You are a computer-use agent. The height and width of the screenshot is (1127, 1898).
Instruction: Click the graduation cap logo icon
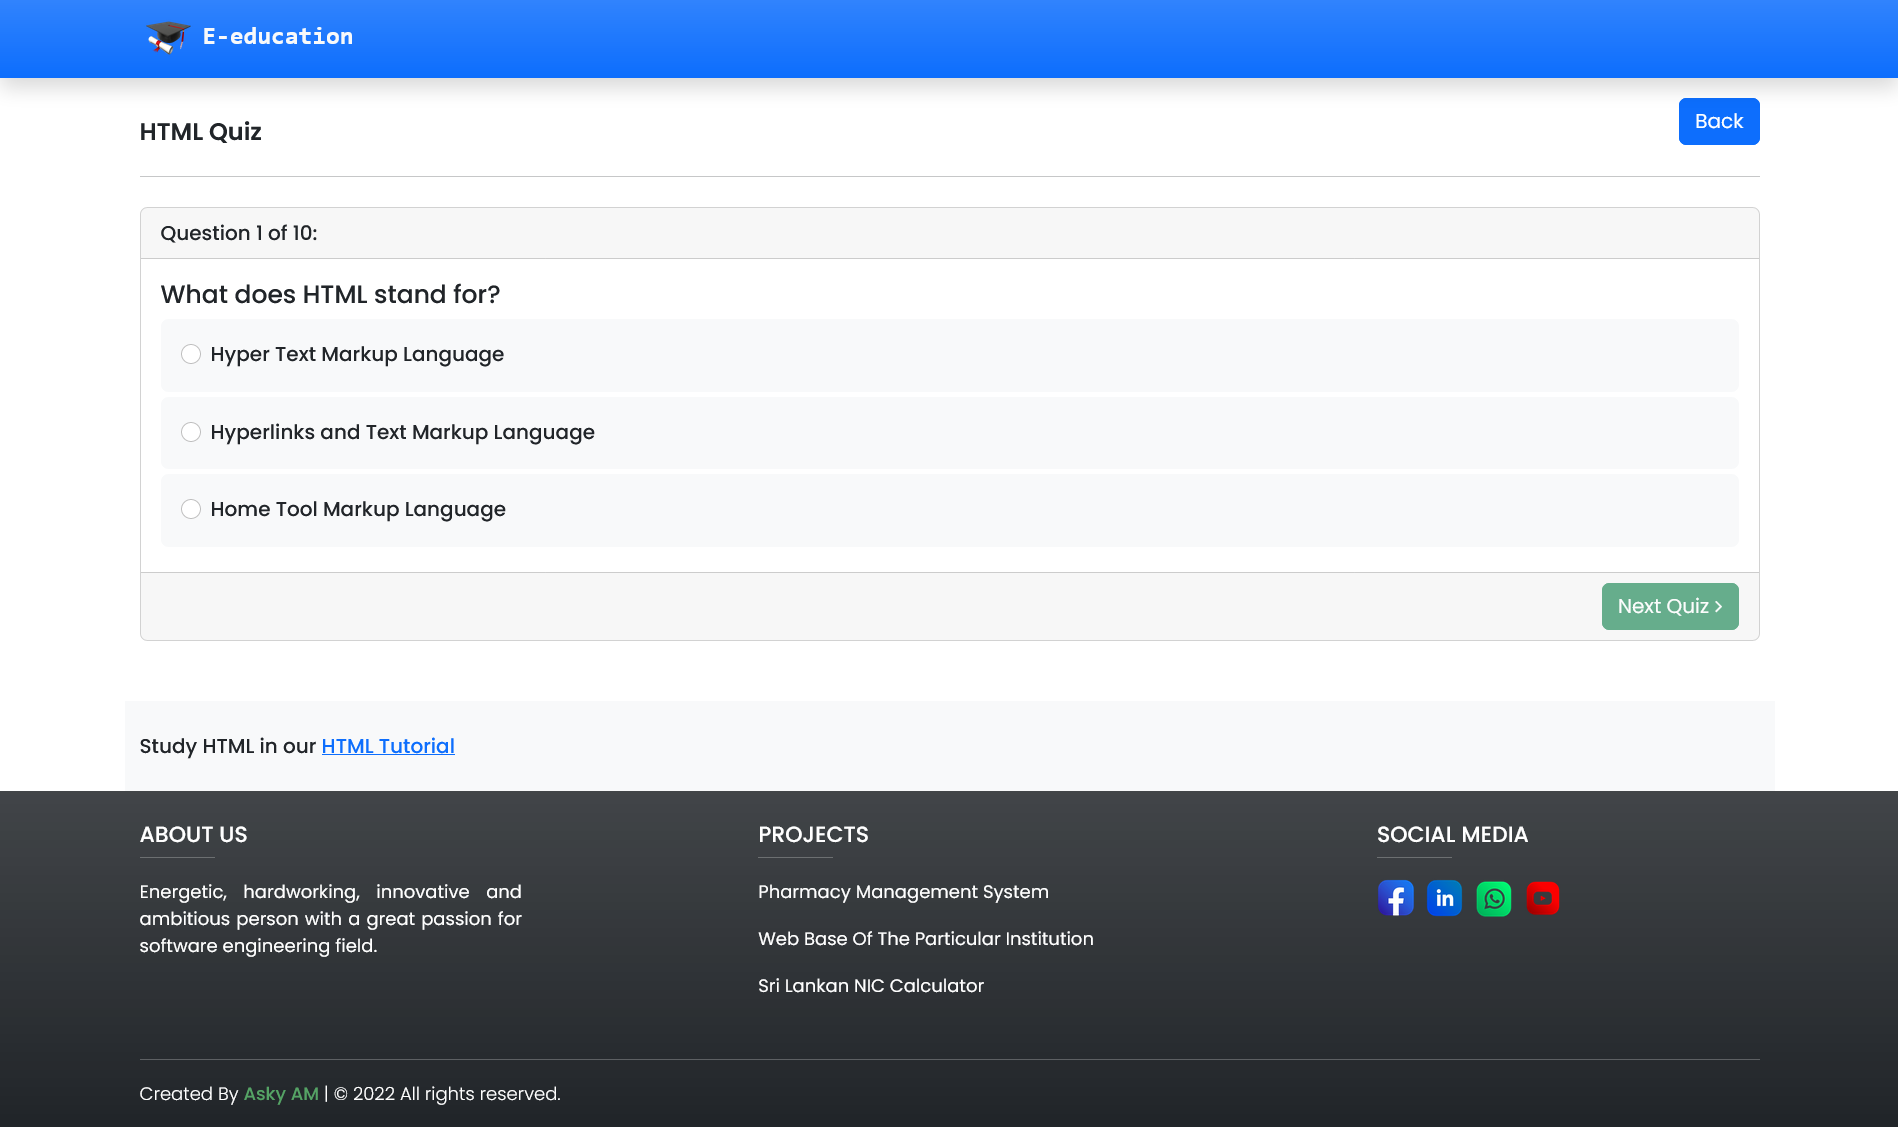coord(167,38)
